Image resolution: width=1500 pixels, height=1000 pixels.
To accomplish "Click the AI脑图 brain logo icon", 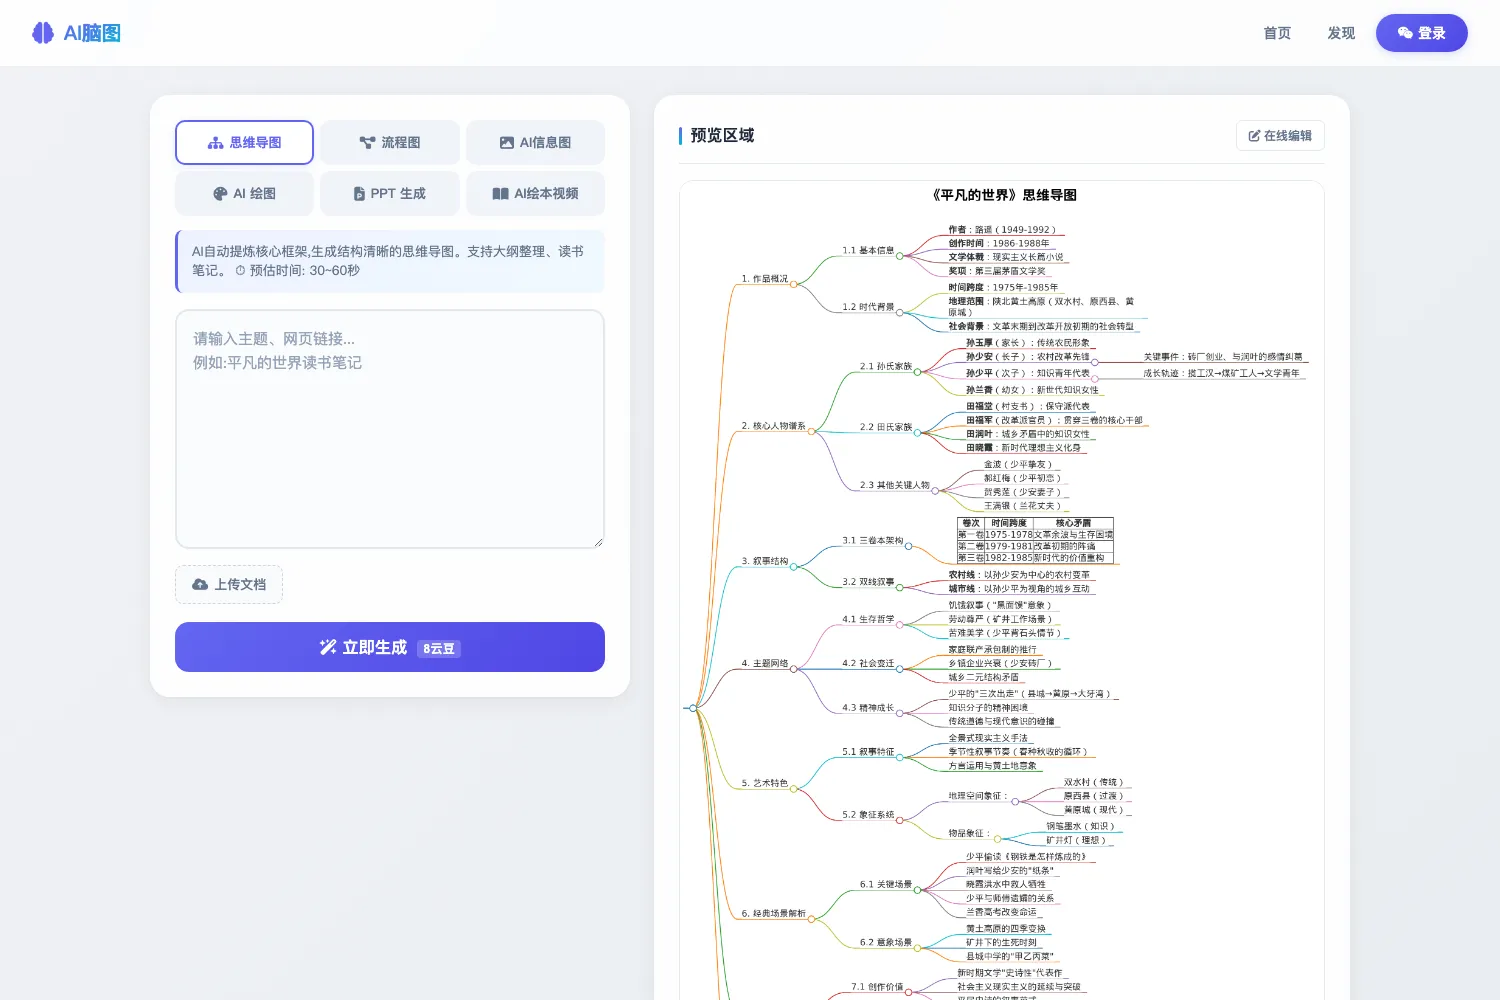I will (43, 33).
